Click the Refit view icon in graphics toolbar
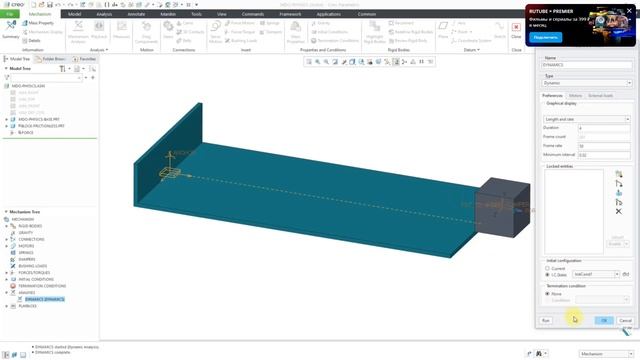The width and height of the screenshot is (640, 360). 309,62
